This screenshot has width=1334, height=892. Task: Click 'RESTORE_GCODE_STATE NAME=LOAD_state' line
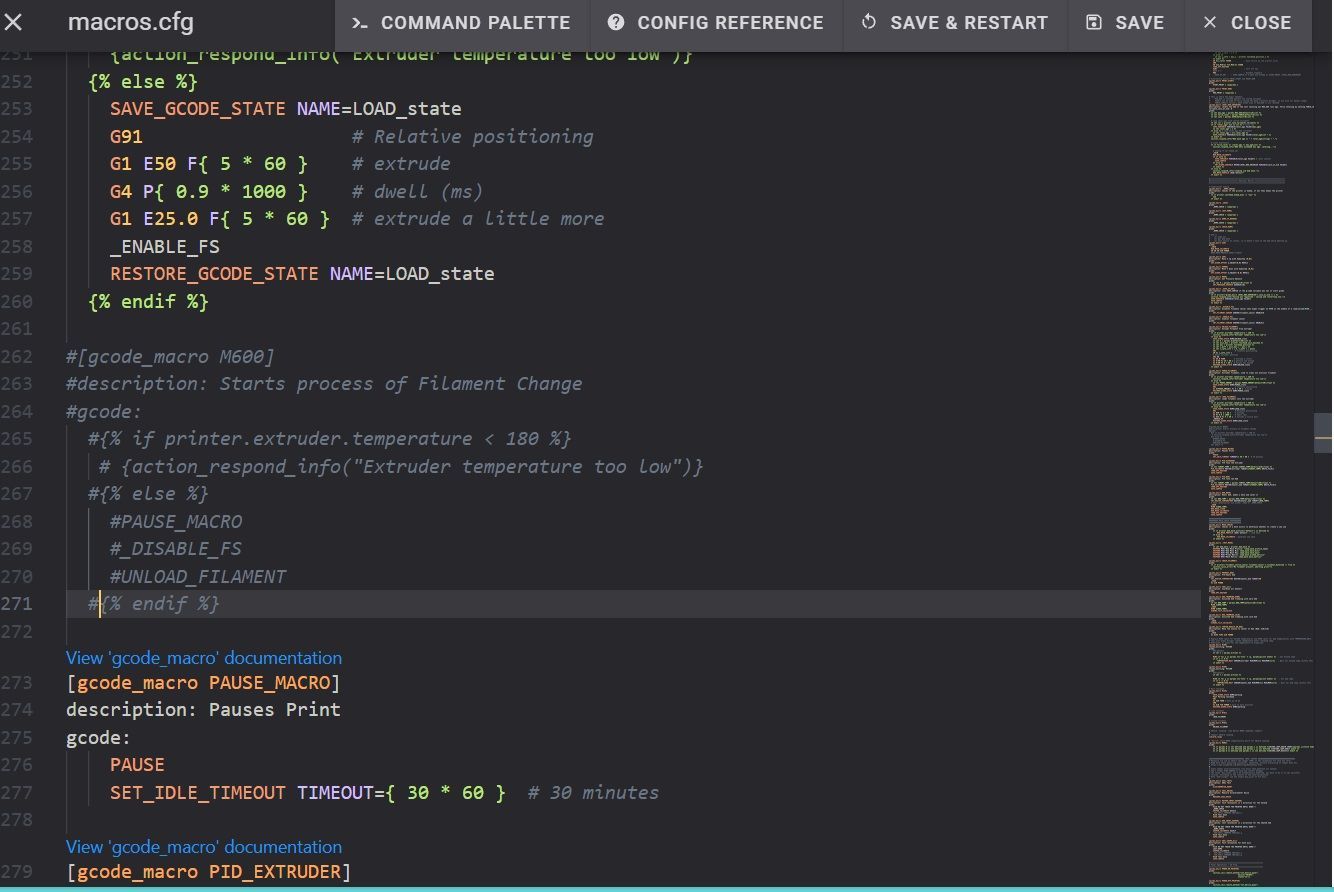pyautogui.click(x=302, y=274)
